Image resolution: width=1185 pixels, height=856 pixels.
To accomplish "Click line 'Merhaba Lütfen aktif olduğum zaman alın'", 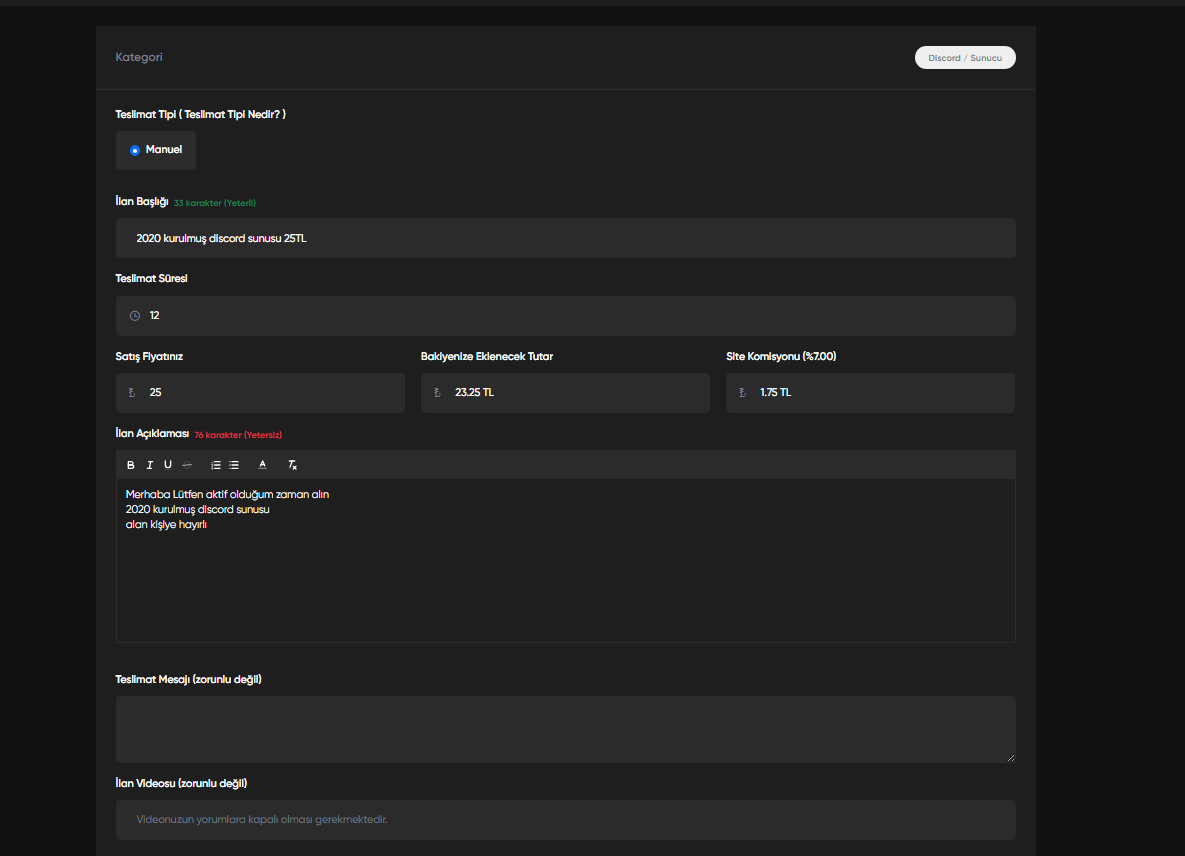I will coord(227,495).
